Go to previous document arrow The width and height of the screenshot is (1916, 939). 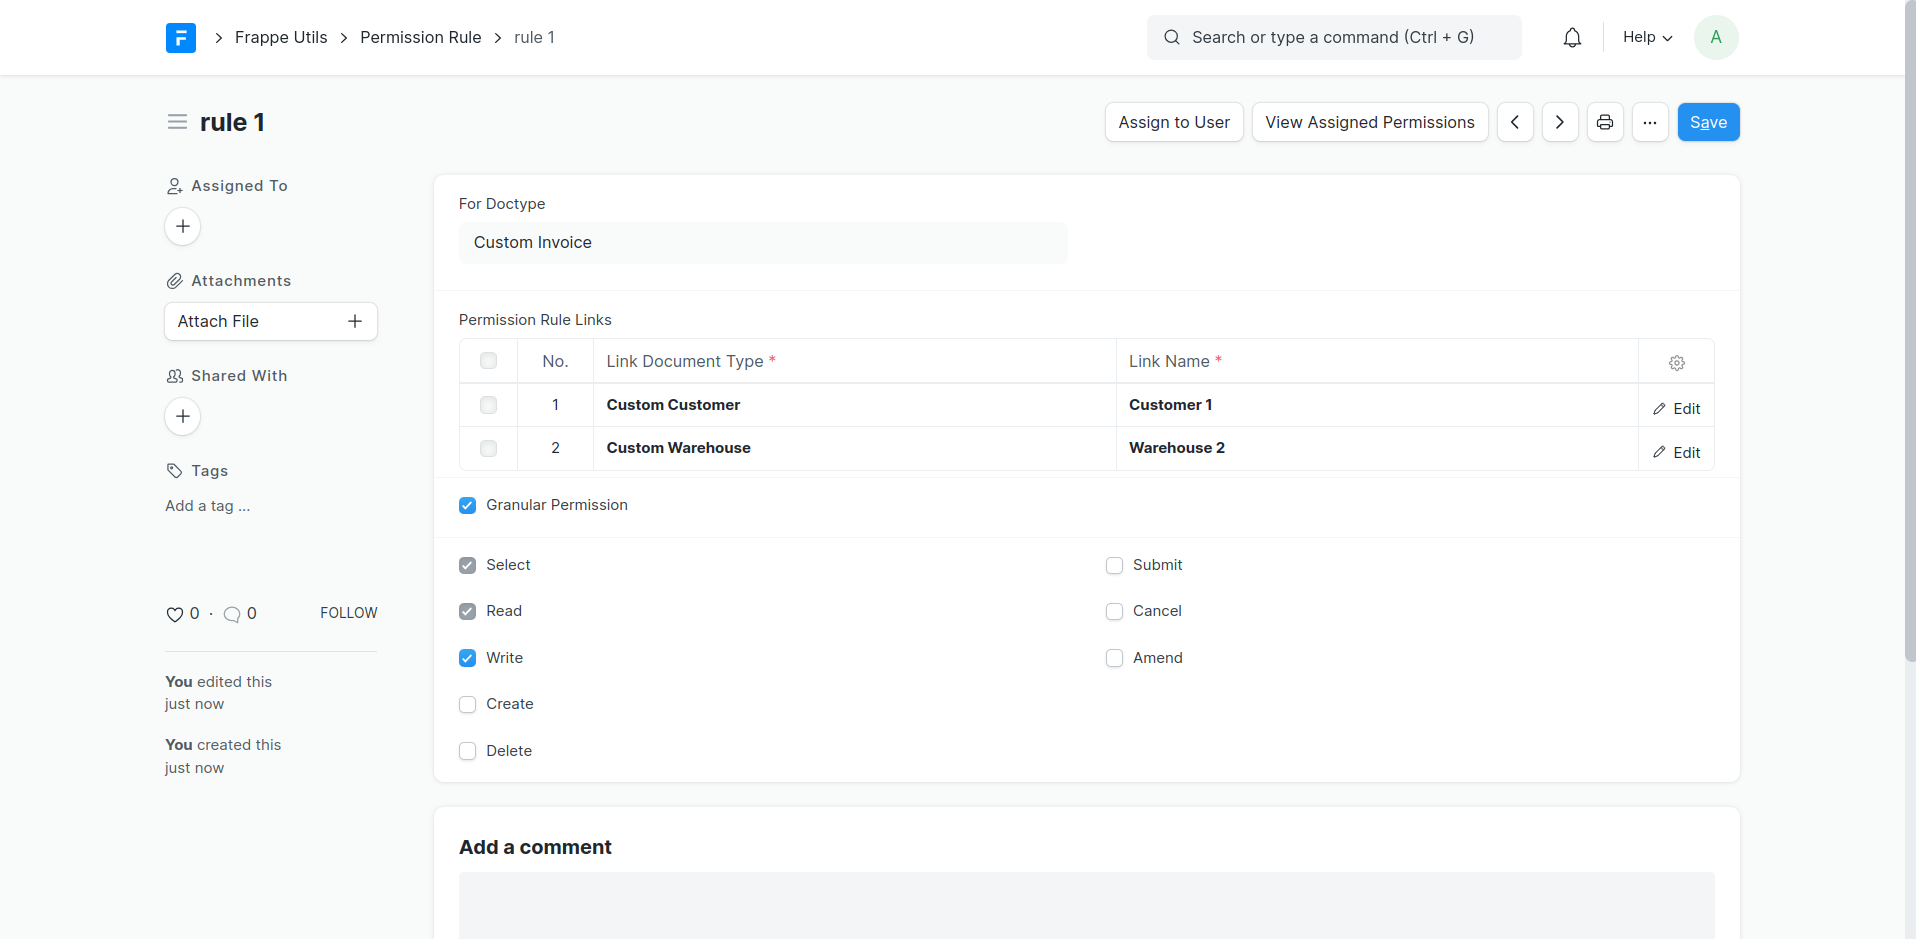coord(1515,122)
